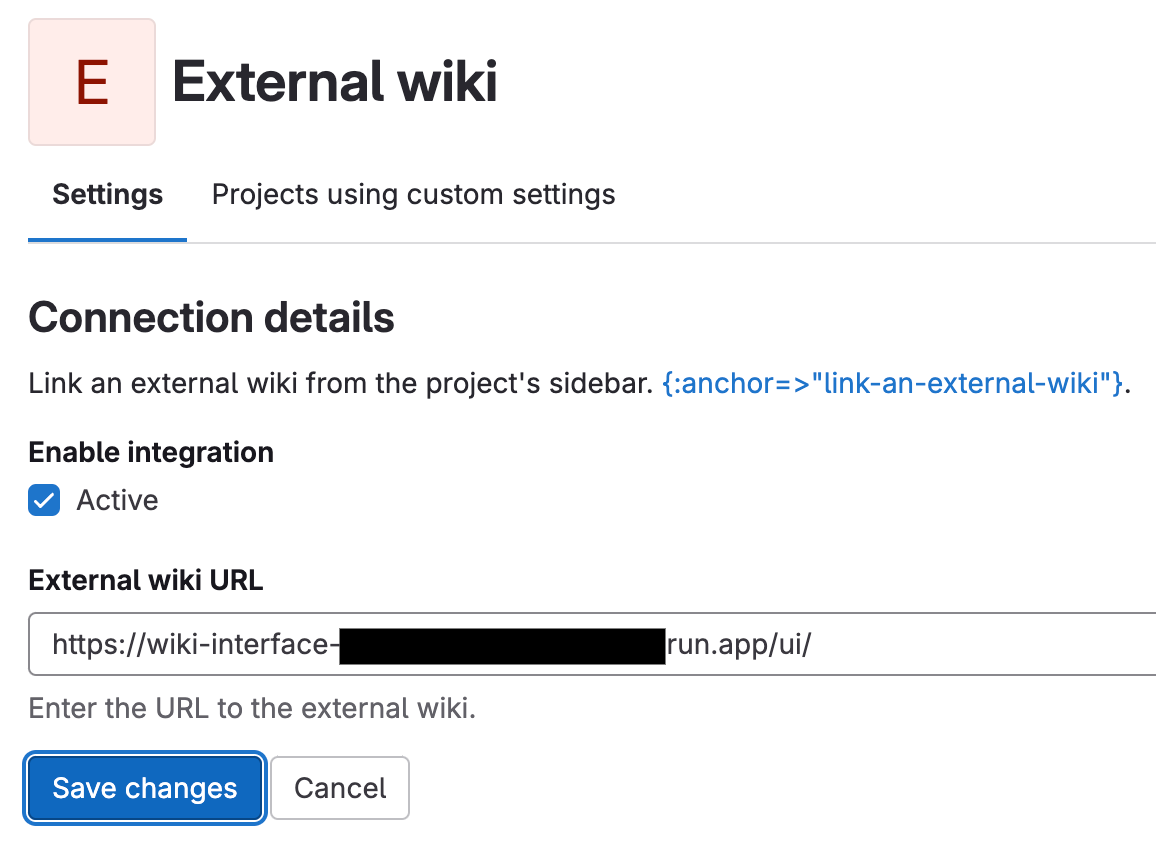Click 'Enter the URL to the external wiki.' hint
1156x844 pixels.
(x=252, y=708)
